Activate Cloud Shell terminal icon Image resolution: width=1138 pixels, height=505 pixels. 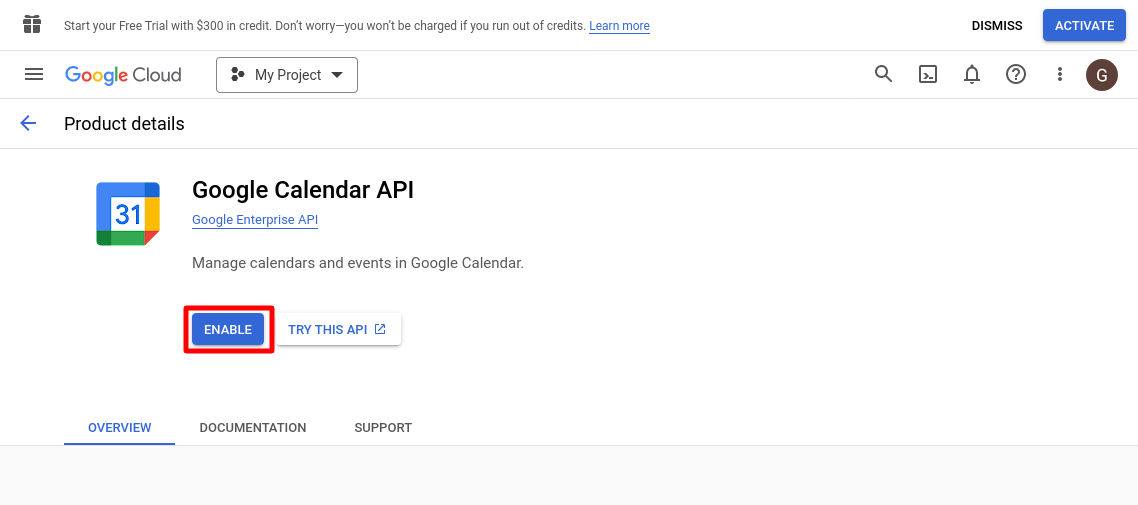tap(928, 74)
